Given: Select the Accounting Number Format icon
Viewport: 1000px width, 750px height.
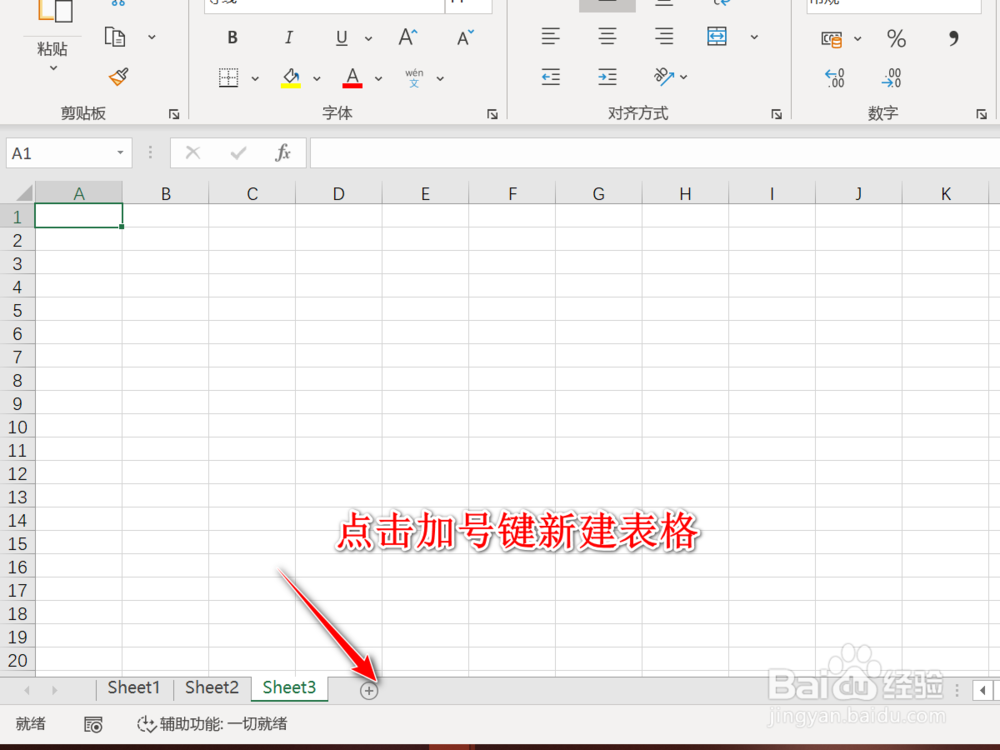Looking at the screenshot, I should pyautogui.click(x=833, y=38).
